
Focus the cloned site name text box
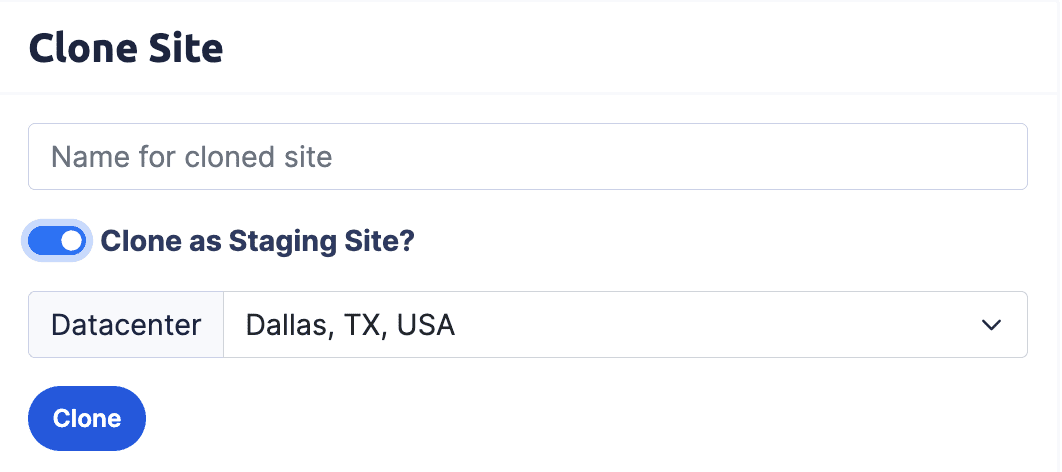(527, 157)
